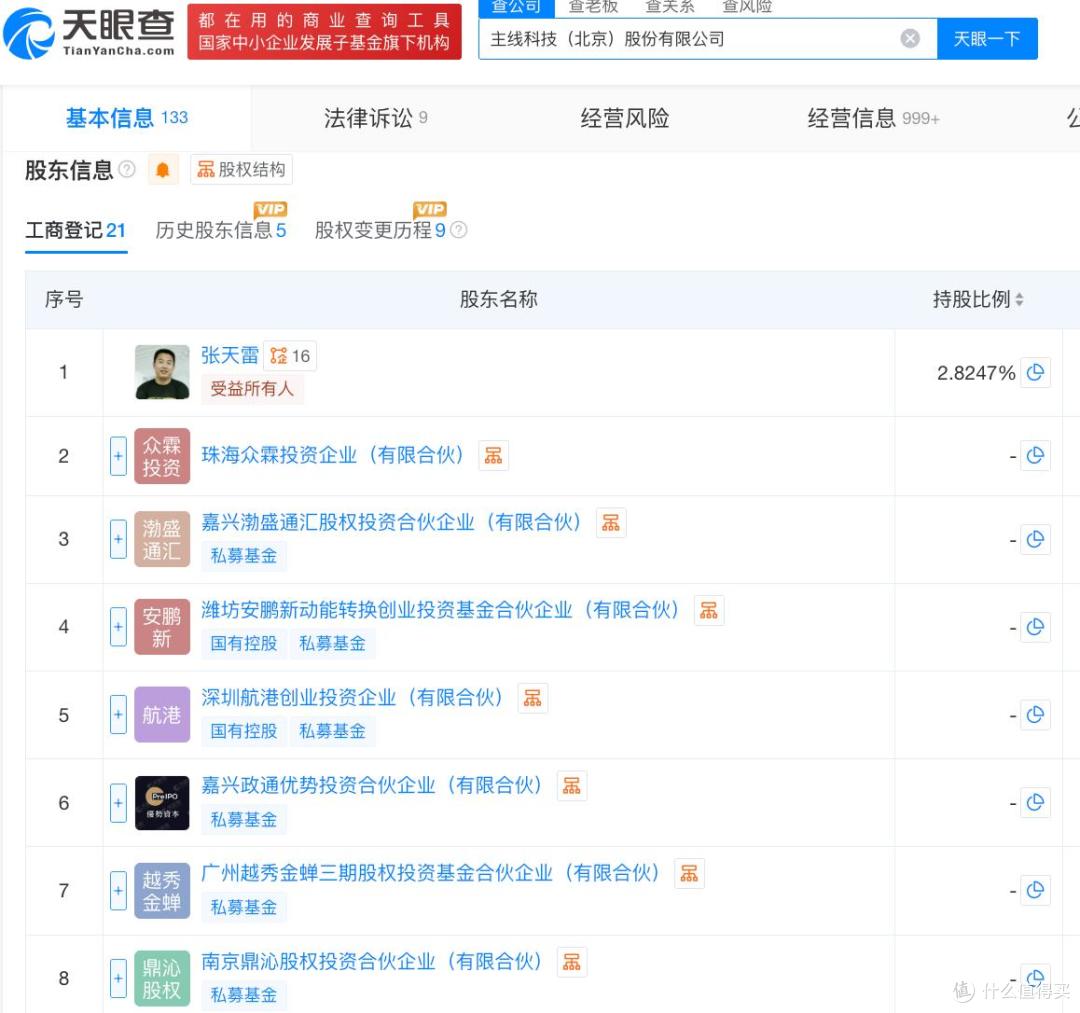Sort by 持股比例 column arrows
This screenshot has height=1013, width=1080.
click(x=1019, y=300)
